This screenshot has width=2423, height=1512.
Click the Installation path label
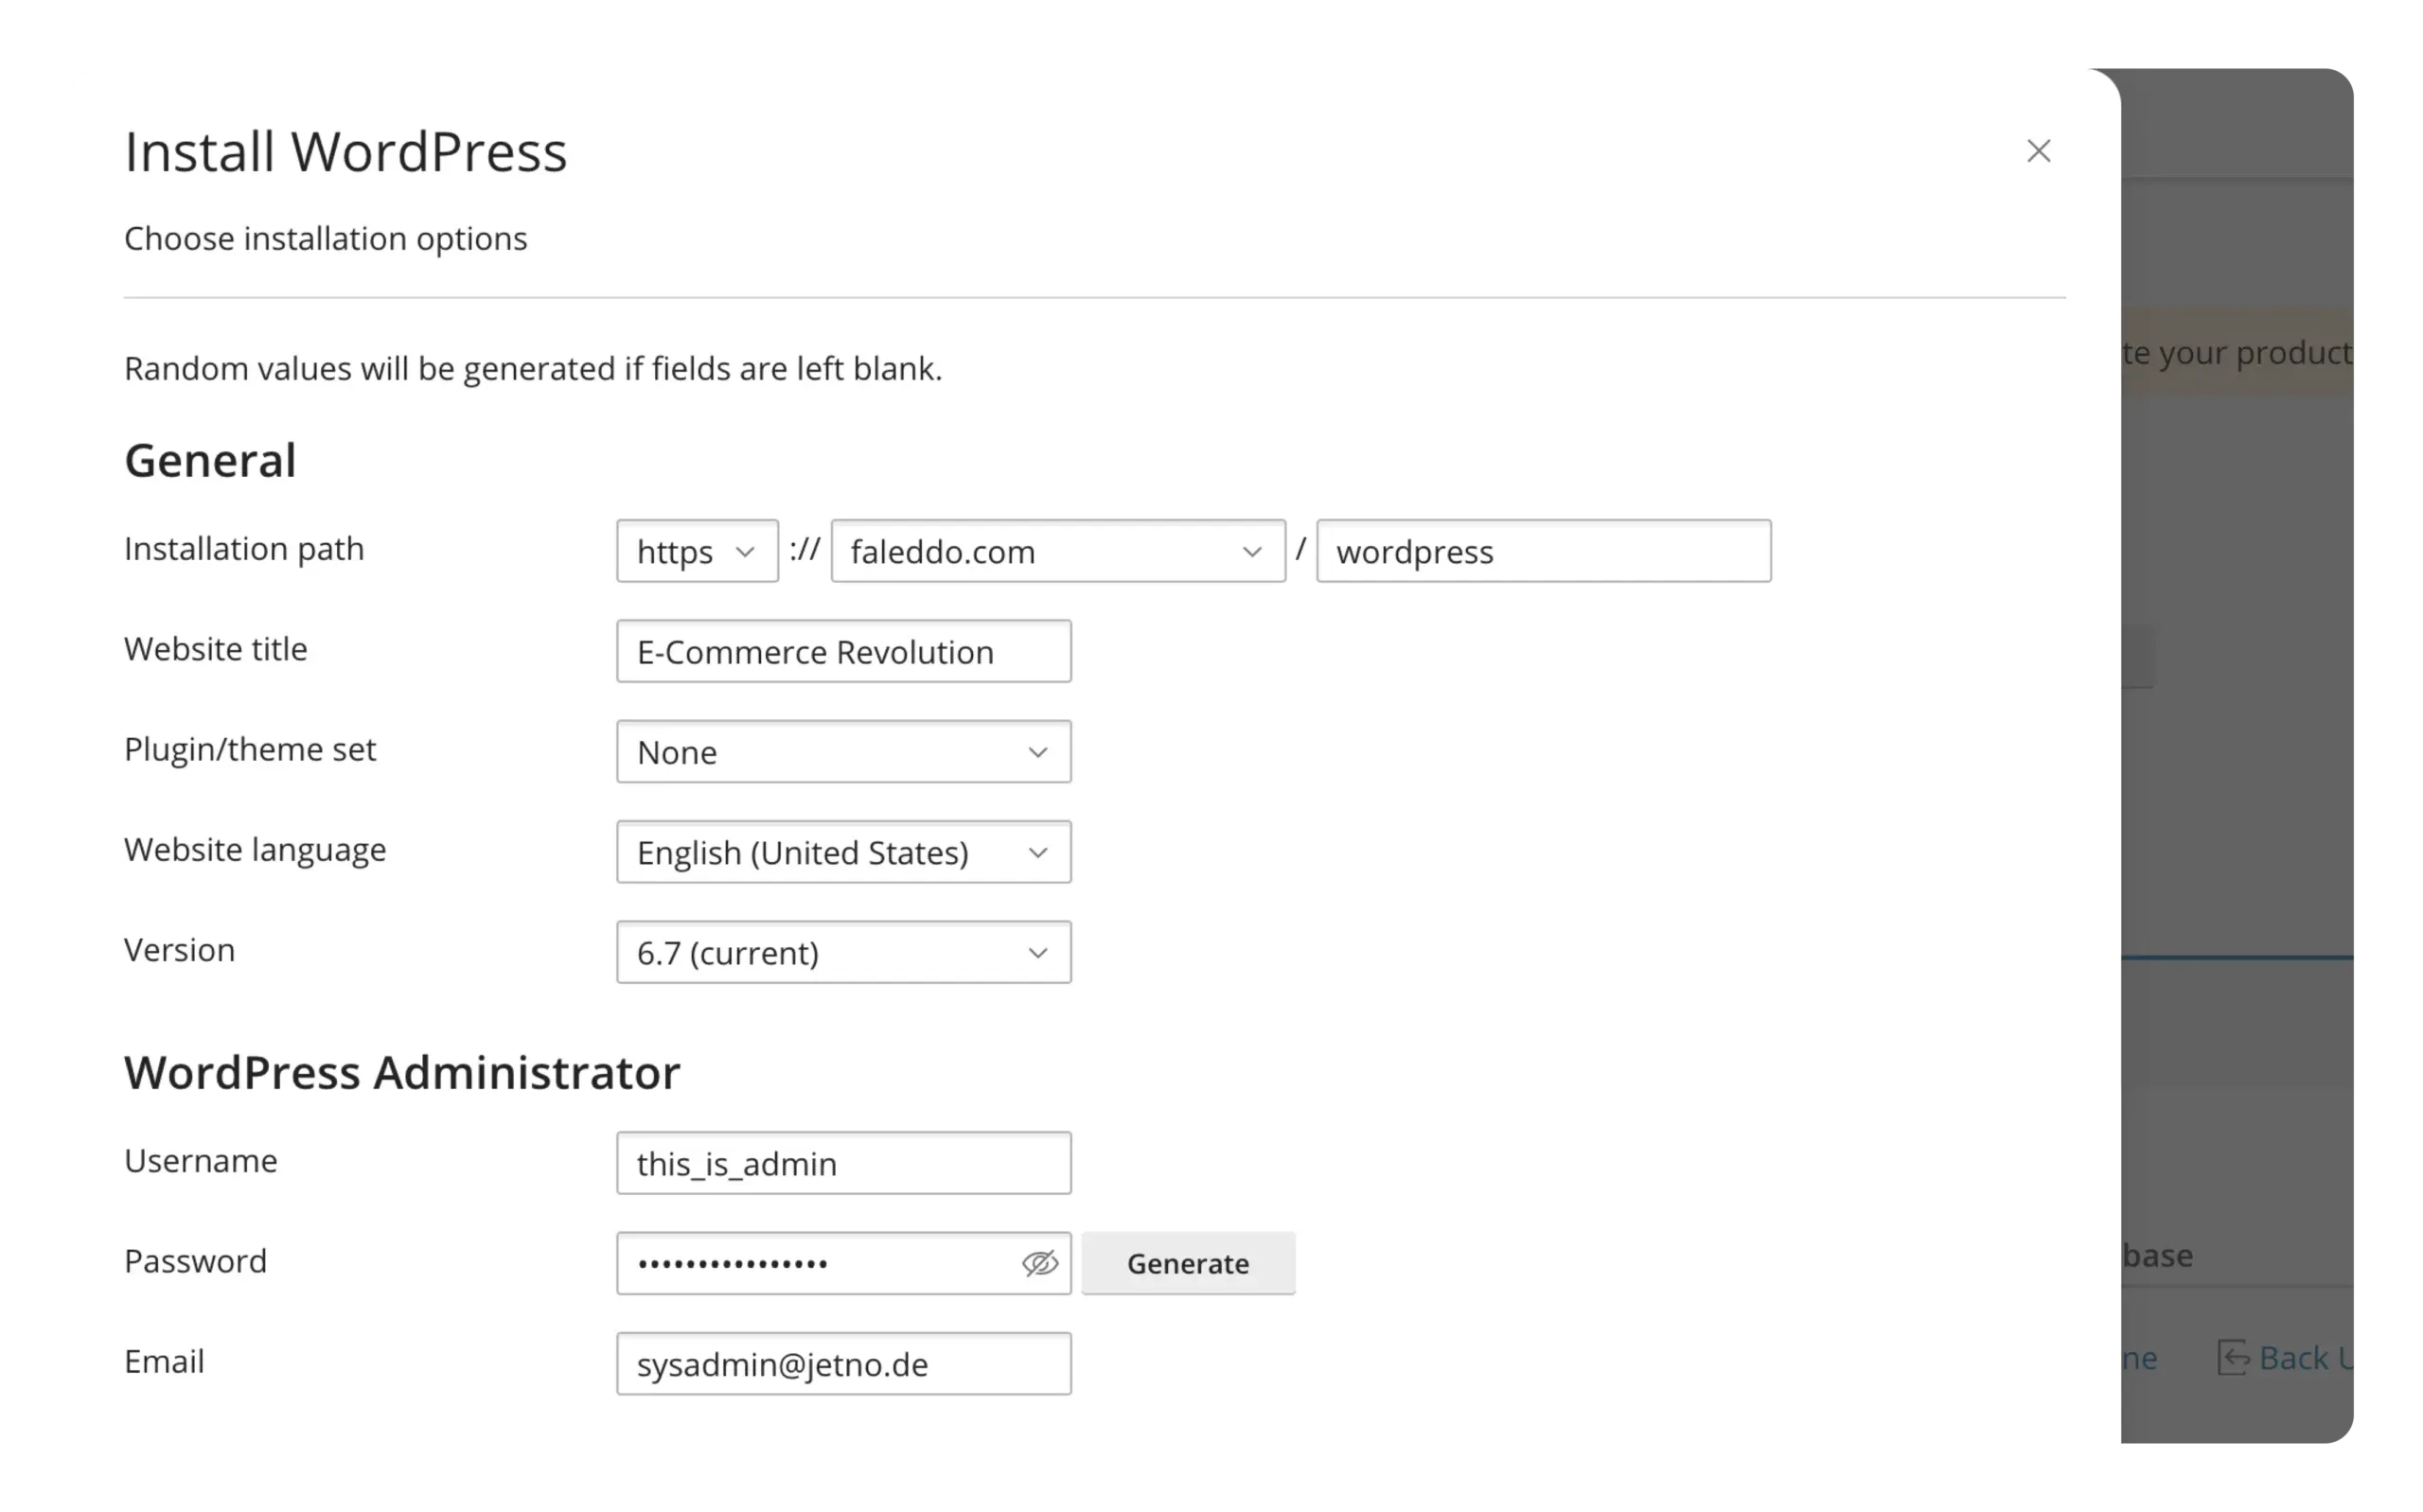[244, 549]
